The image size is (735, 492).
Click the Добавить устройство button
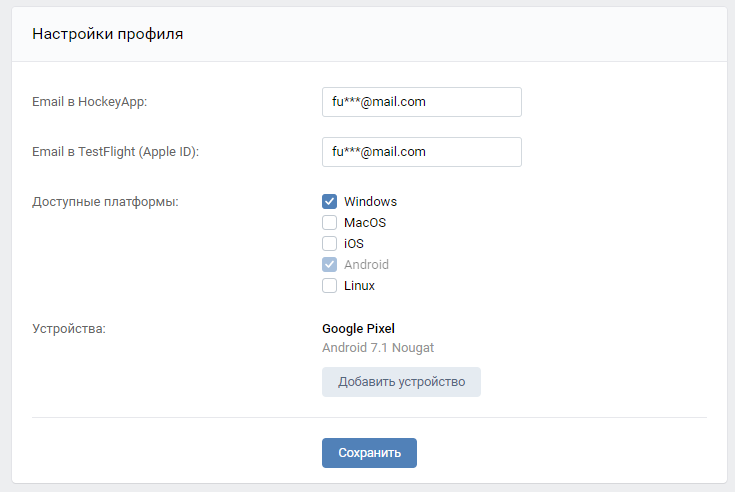[401, 382]
